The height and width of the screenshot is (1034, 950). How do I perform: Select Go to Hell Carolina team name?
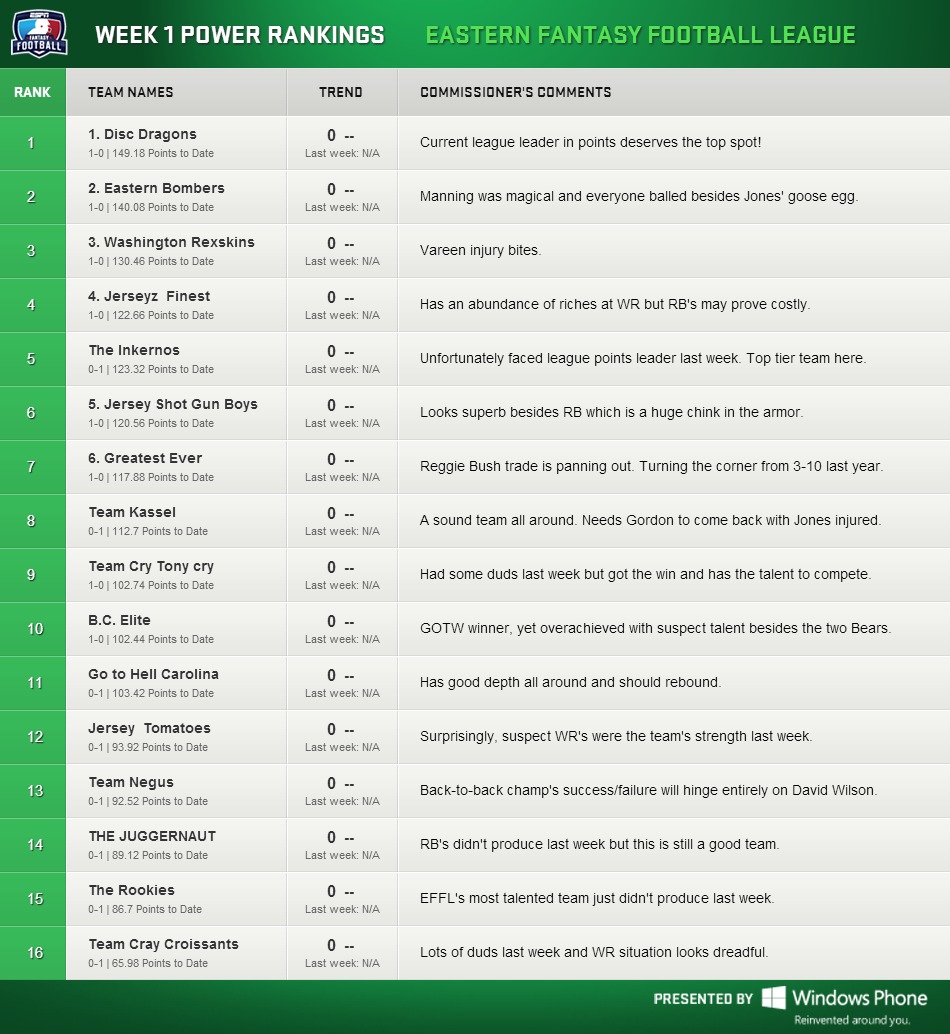click(x=154, y=675)
